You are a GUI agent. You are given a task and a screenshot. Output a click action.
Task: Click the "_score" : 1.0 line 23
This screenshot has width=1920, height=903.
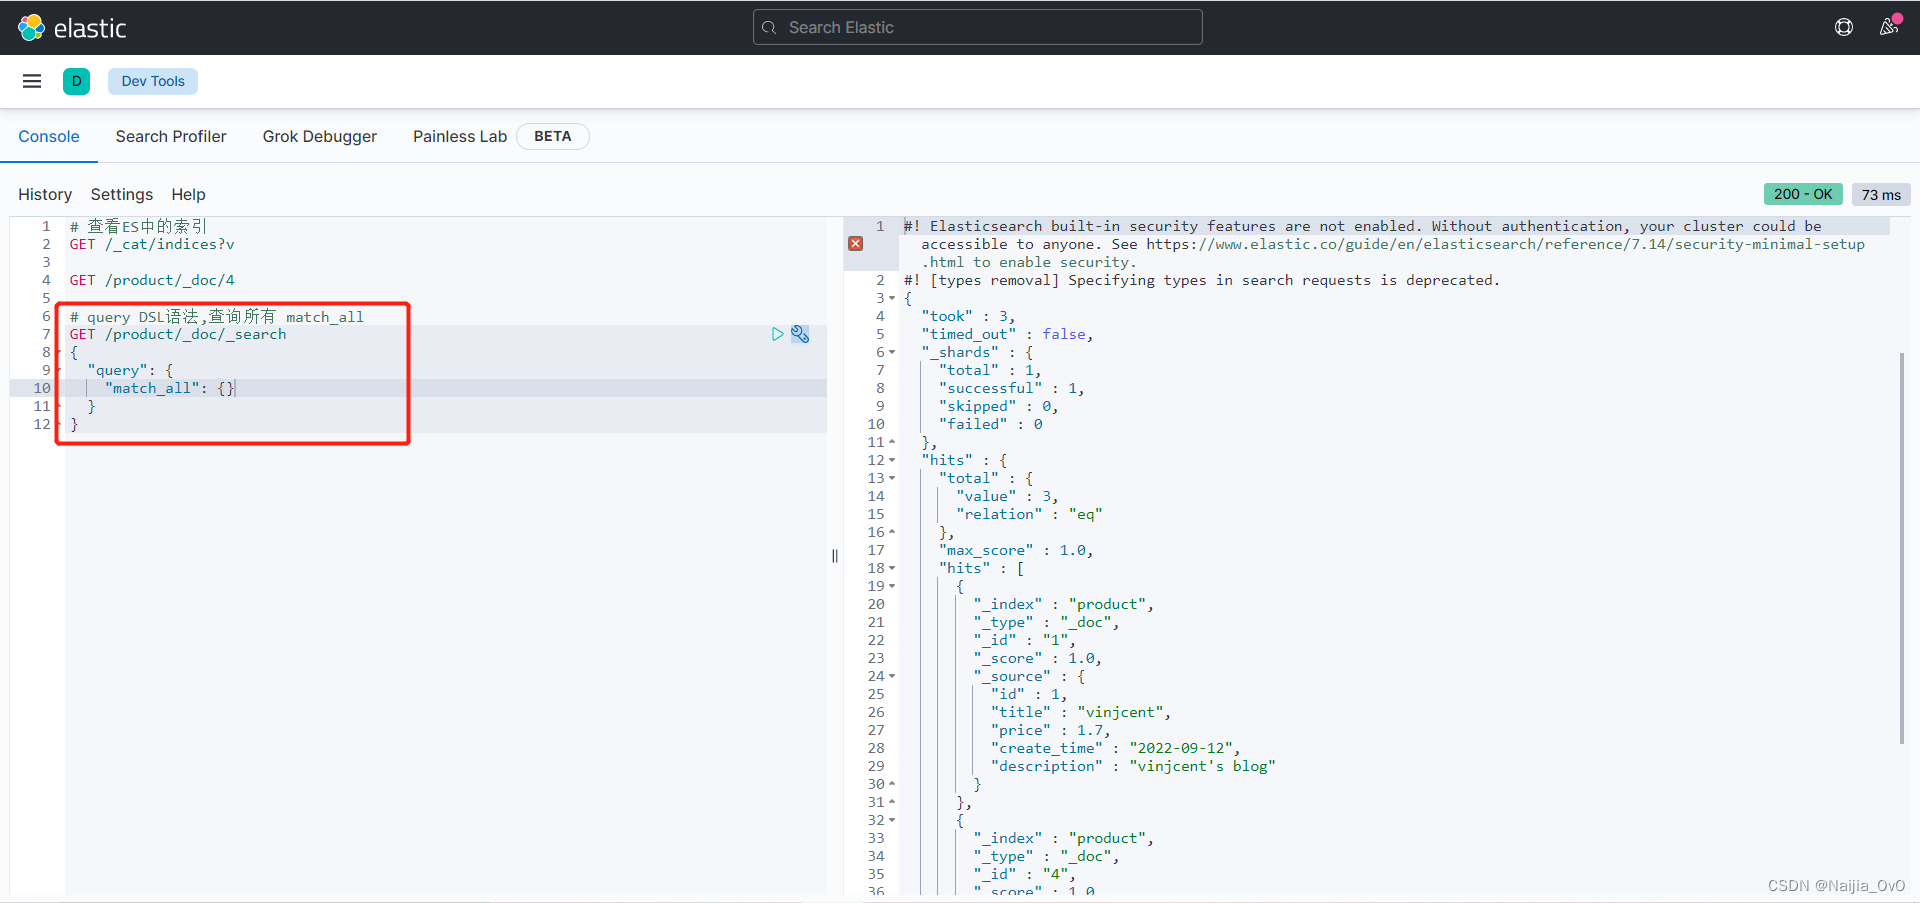(1038, 658)
